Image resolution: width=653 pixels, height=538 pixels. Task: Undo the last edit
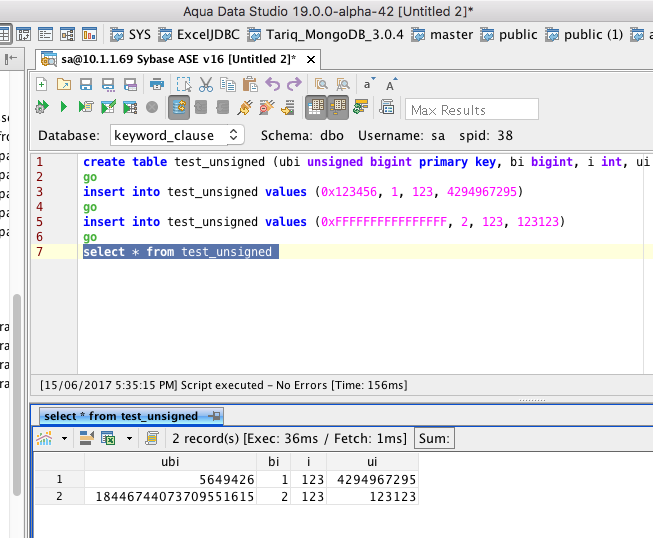(x=272, y=85)
